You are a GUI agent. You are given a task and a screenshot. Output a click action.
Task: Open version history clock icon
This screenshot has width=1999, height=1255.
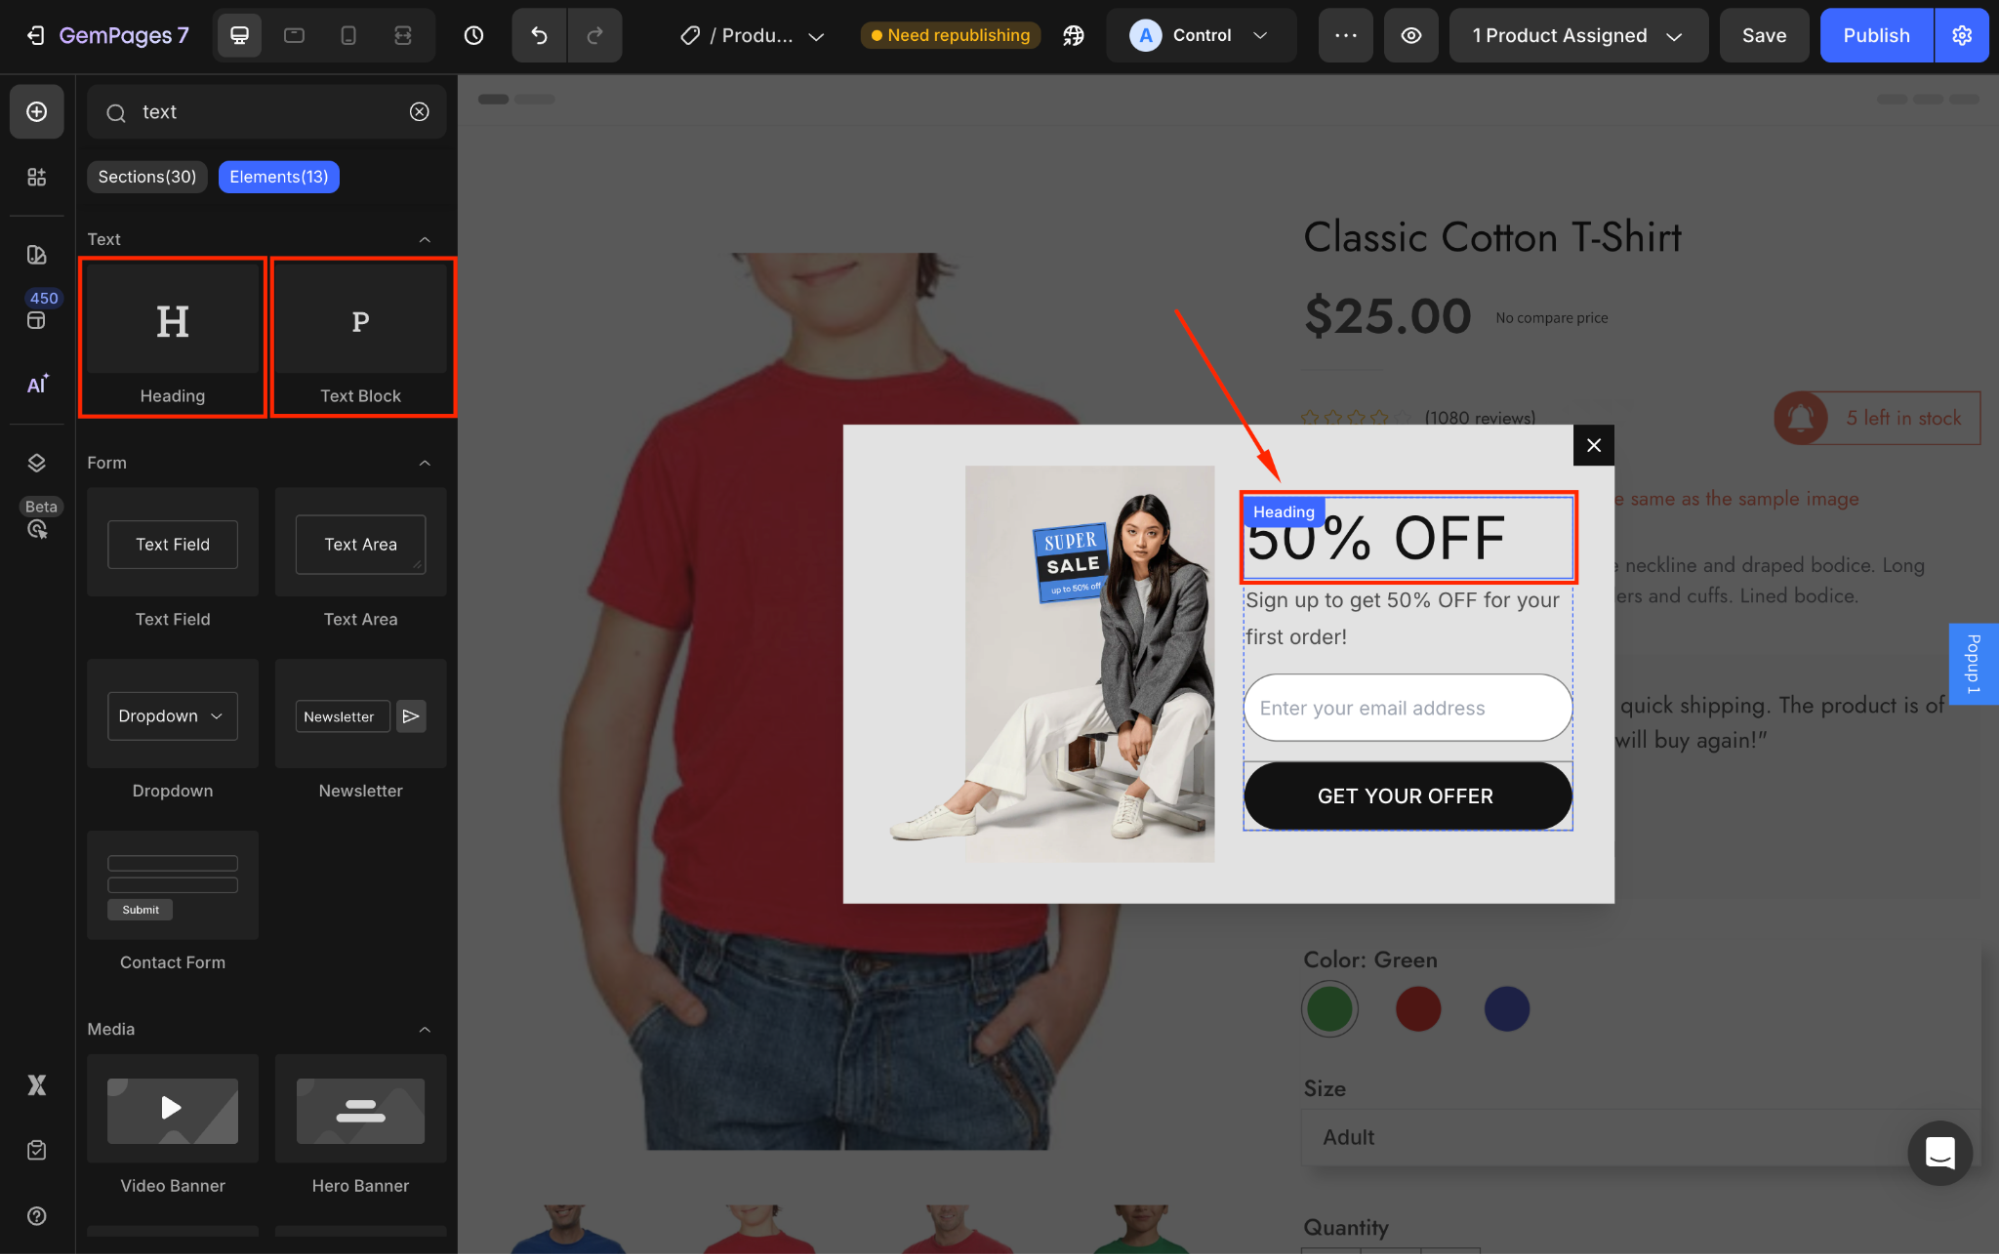[474, 36]
